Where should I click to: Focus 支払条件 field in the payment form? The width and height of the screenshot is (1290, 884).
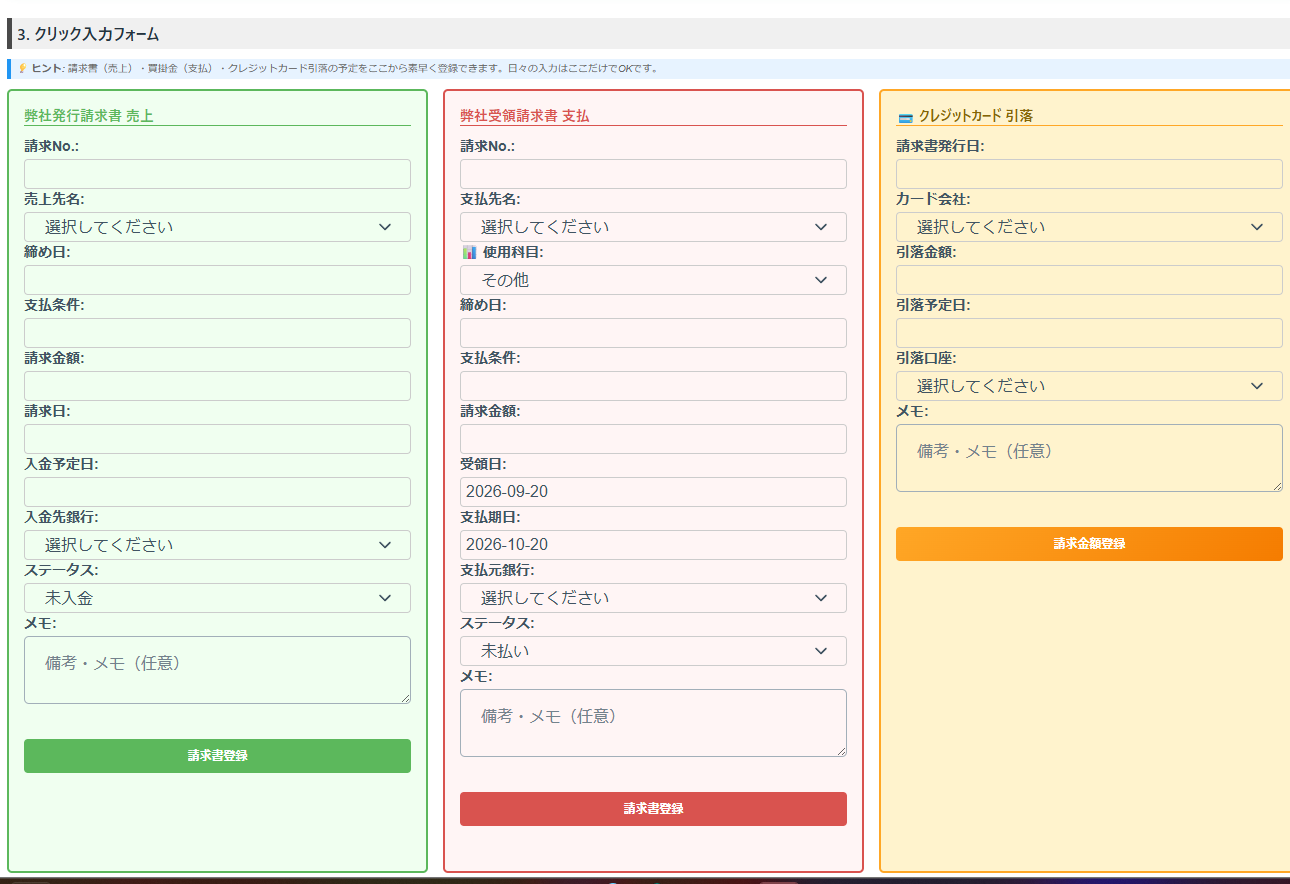coord(653,386)
